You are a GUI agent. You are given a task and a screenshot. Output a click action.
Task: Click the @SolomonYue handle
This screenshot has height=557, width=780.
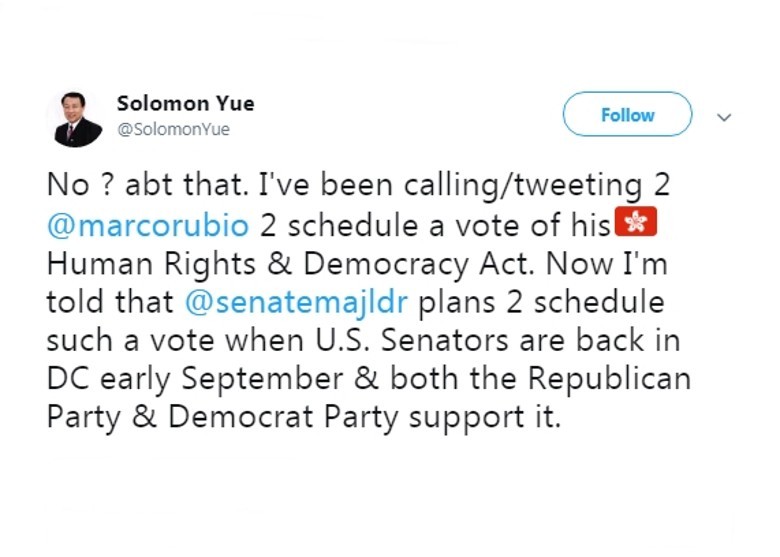click(173, 129)
